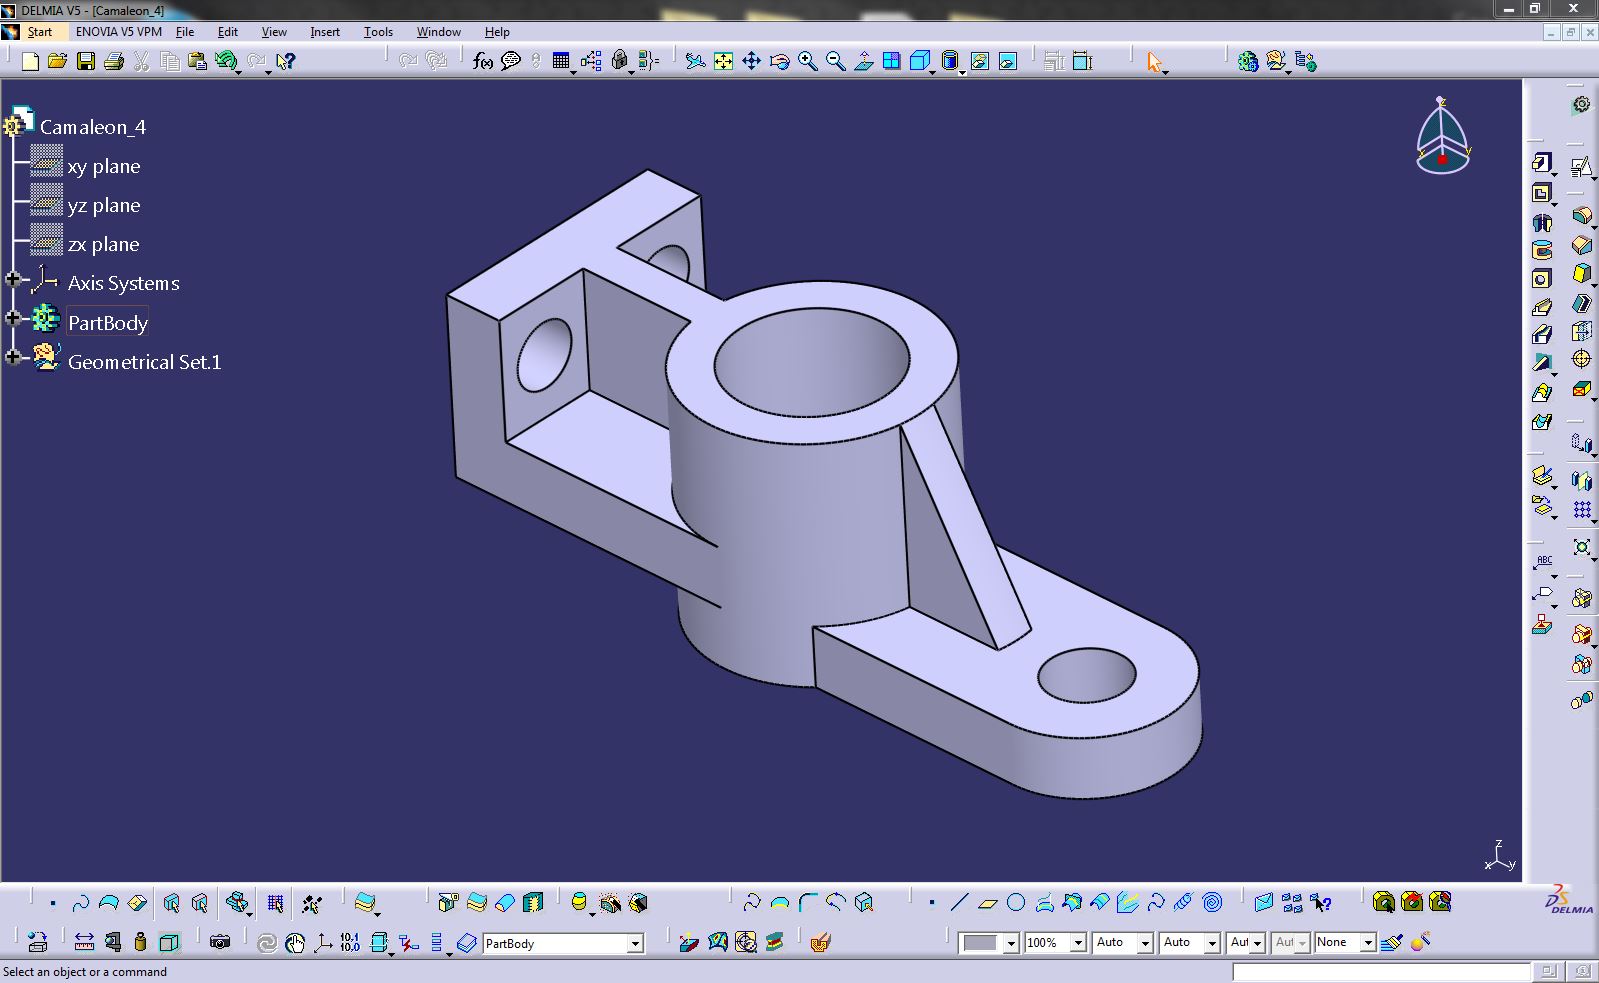The image size is (1599, 983).
Task: Click the graphic properties color swatch
Action: pyautogui.click(x=980, y=943)
